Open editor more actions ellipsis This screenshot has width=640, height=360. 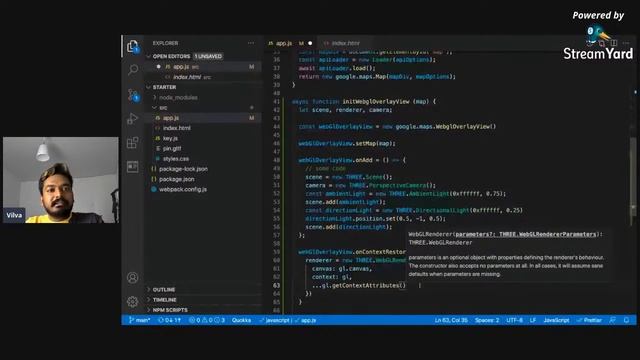pos(626,43)
